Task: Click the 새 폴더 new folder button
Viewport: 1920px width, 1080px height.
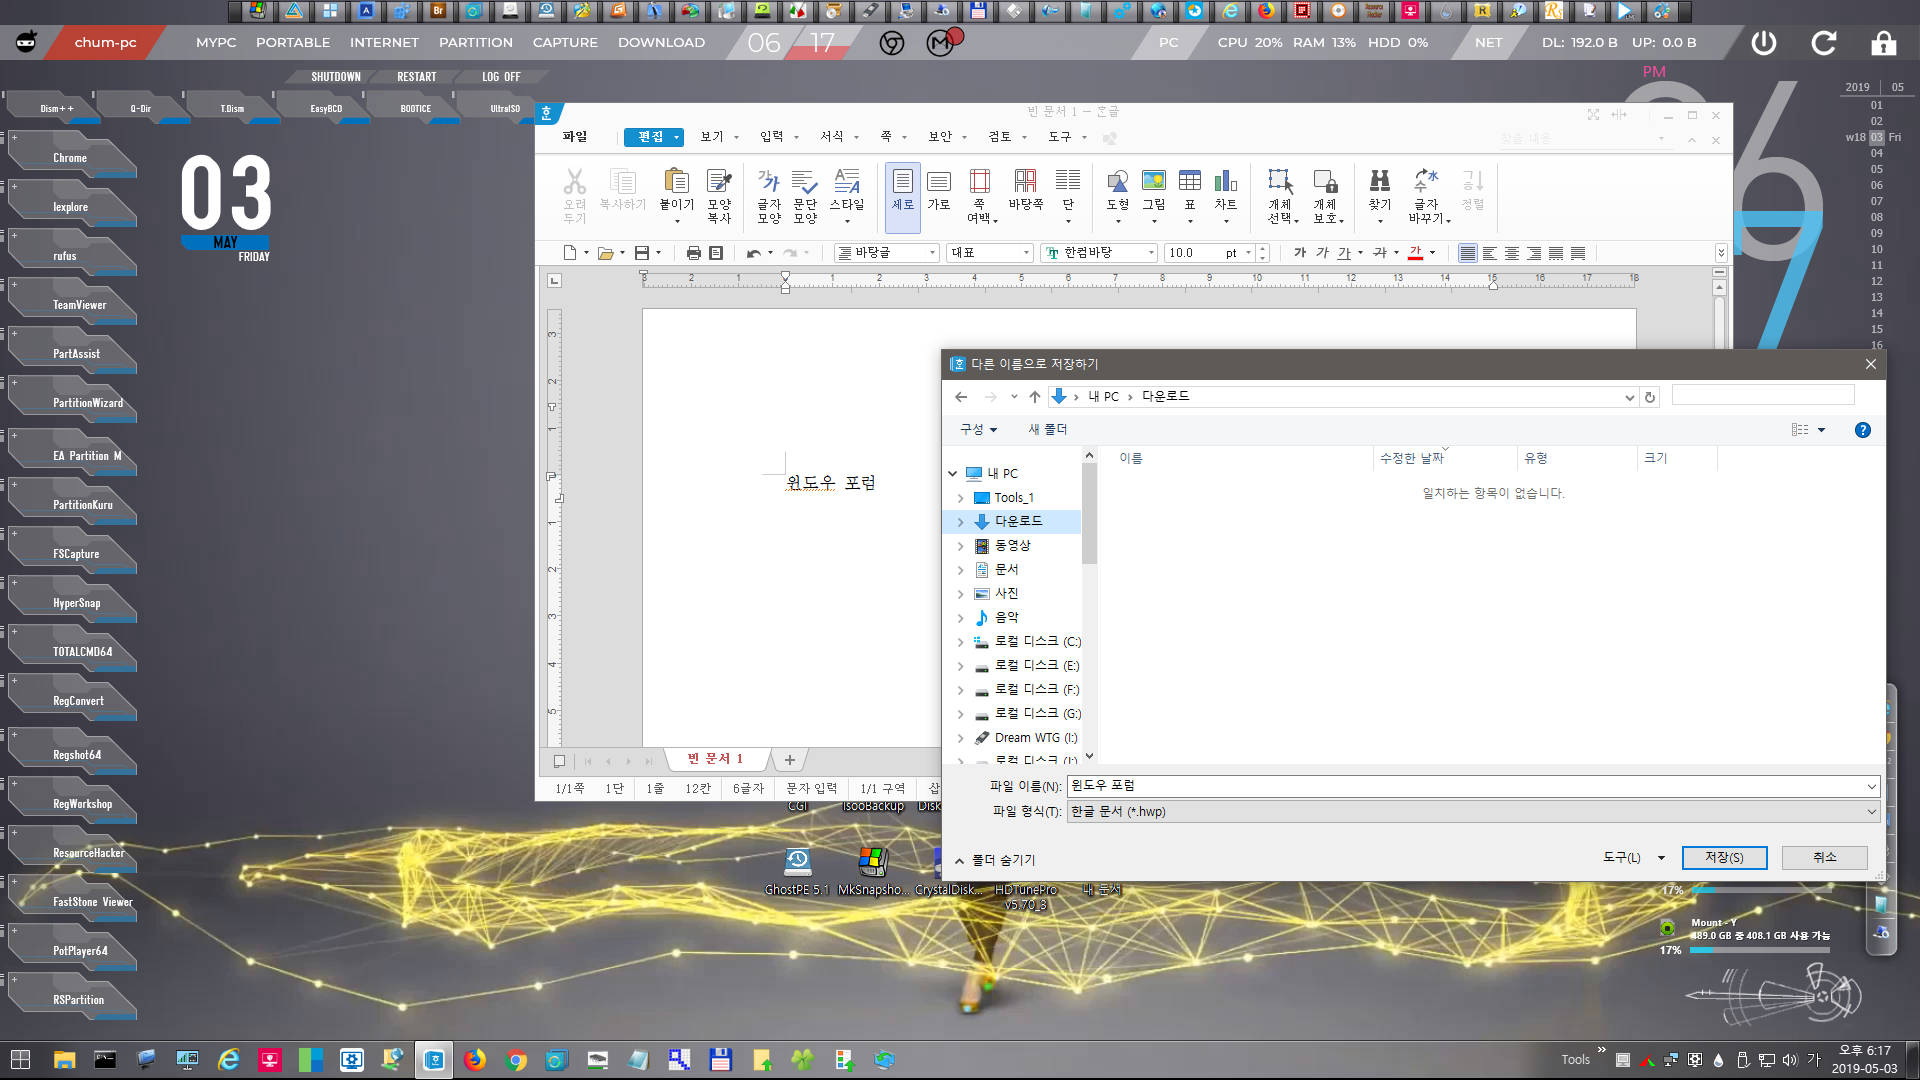Action: 1047,430
